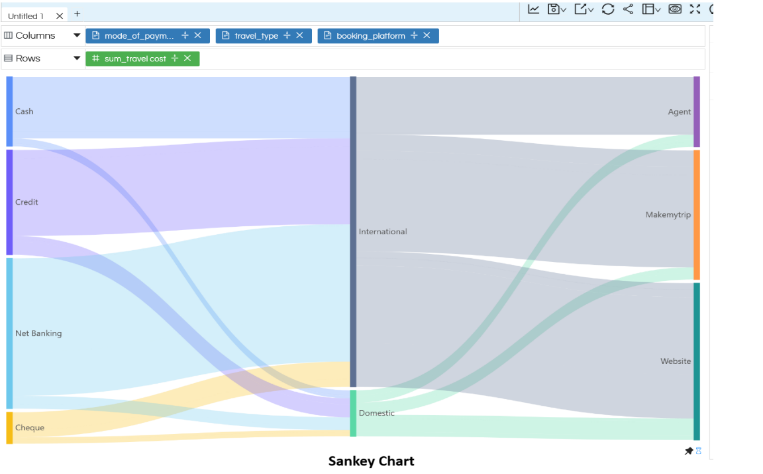Switch to the Untitled 1 tab
Screen dimensions: 763x474
pos(27,16)
